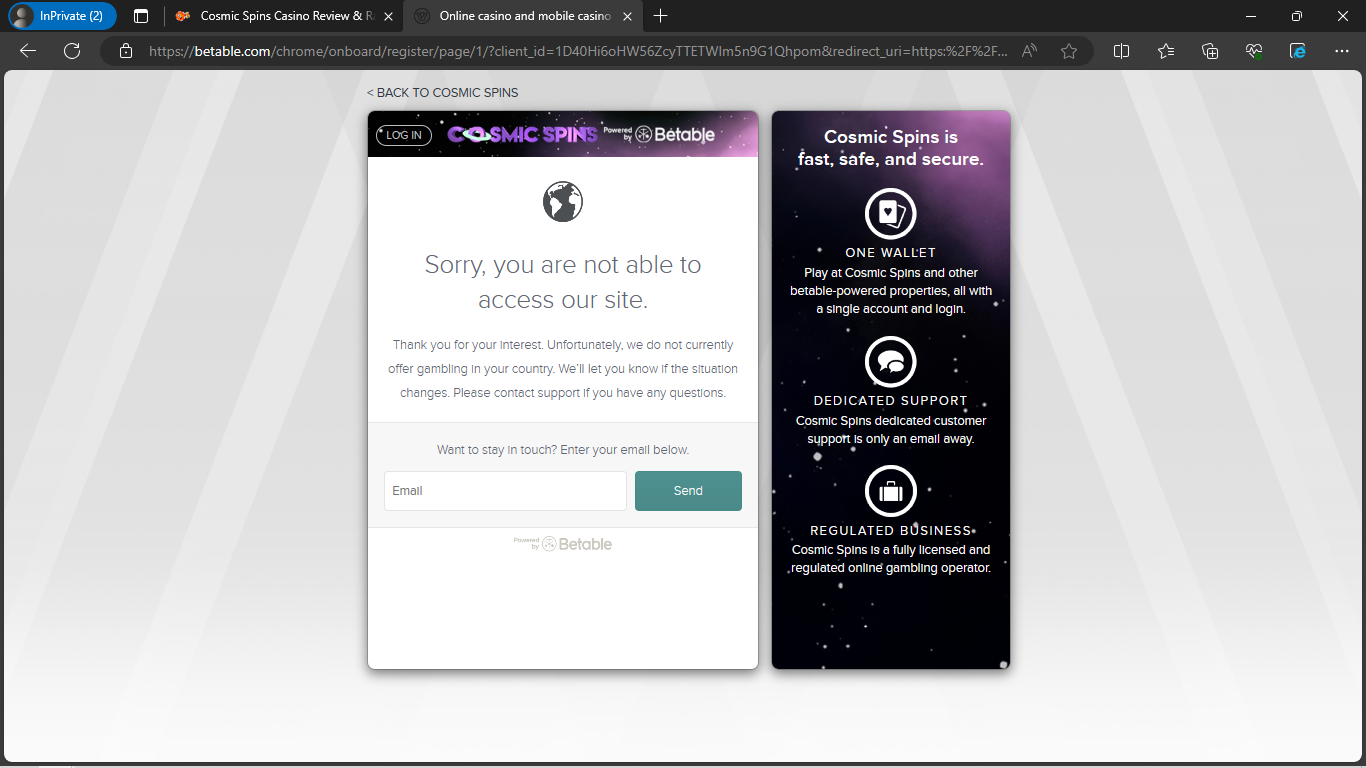Open the tab actions menu

click(141, 16)
